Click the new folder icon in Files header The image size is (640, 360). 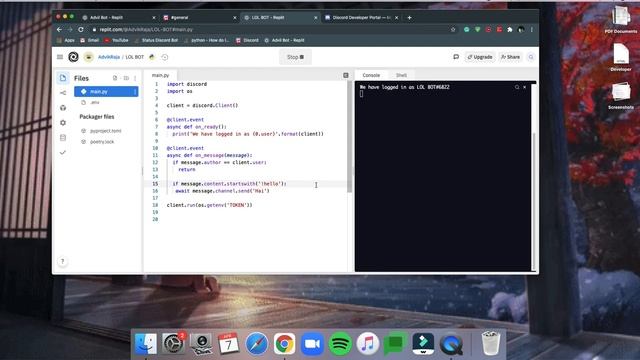point(126,78)
